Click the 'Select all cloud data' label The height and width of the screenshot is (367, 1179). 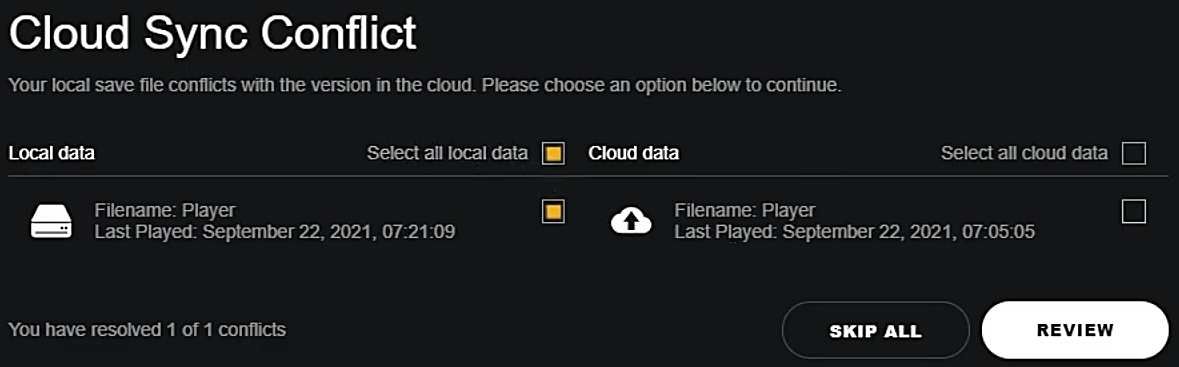point(1024,153)
